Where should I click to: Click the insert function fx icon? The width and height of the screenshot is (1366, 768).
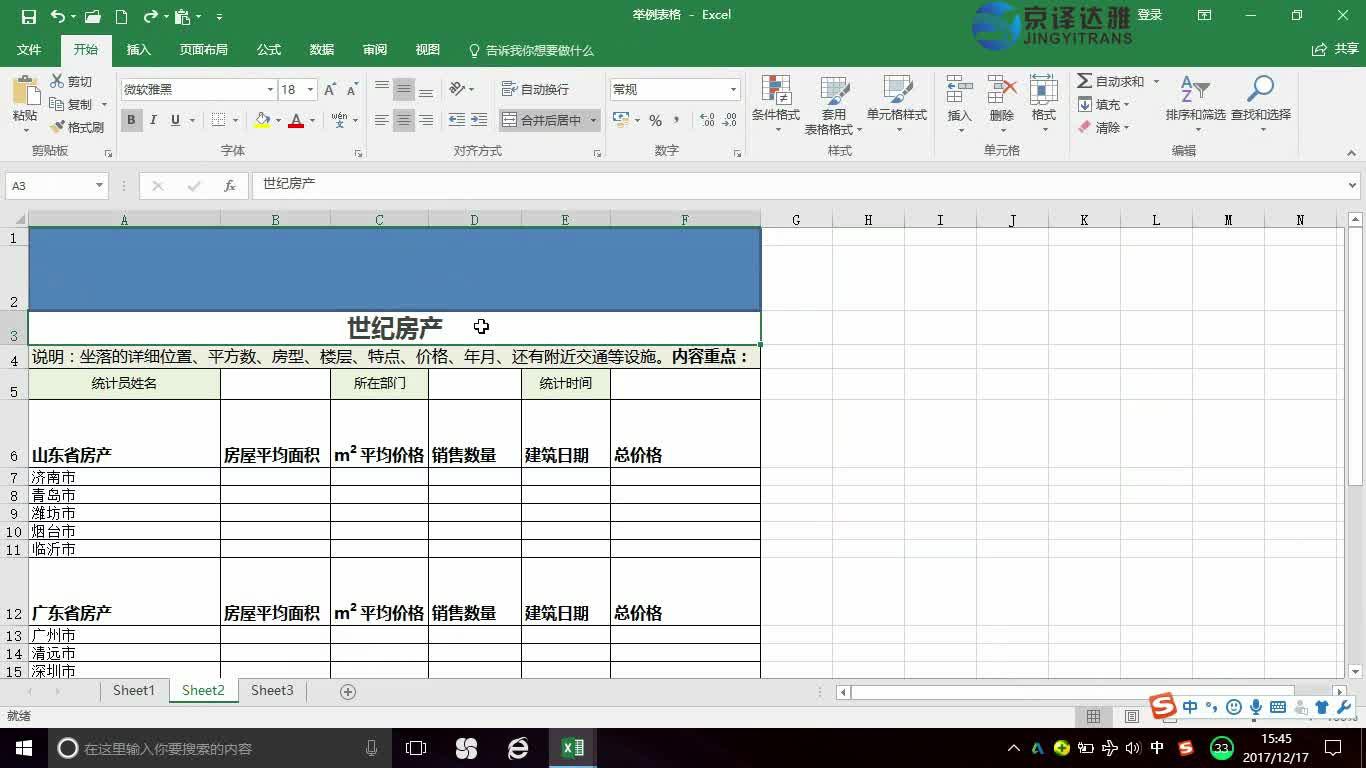click(x=230, y=186)
